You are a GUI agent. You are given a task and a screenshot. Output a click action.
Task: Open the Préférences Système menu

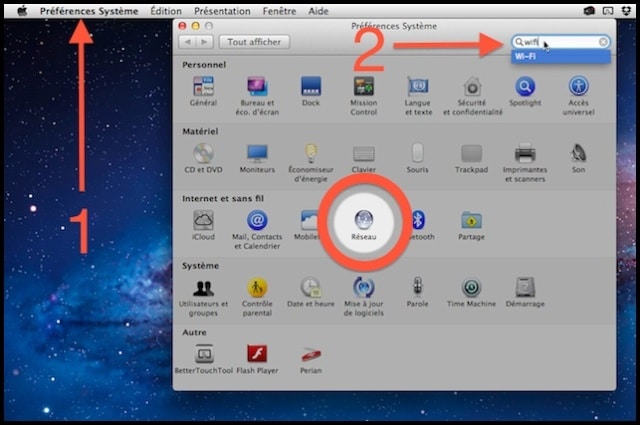[x=89, y=11]
